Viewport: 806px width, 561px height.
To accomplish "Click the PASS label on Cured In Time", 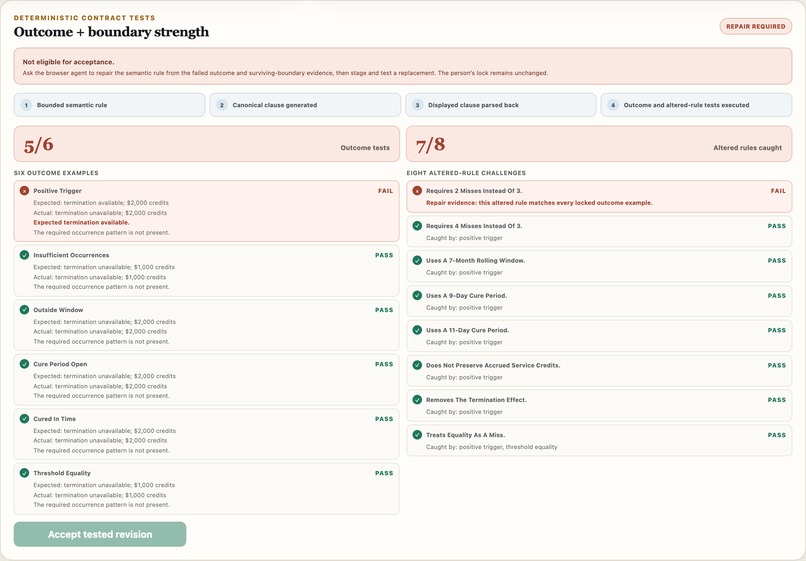I will (384, 419).
